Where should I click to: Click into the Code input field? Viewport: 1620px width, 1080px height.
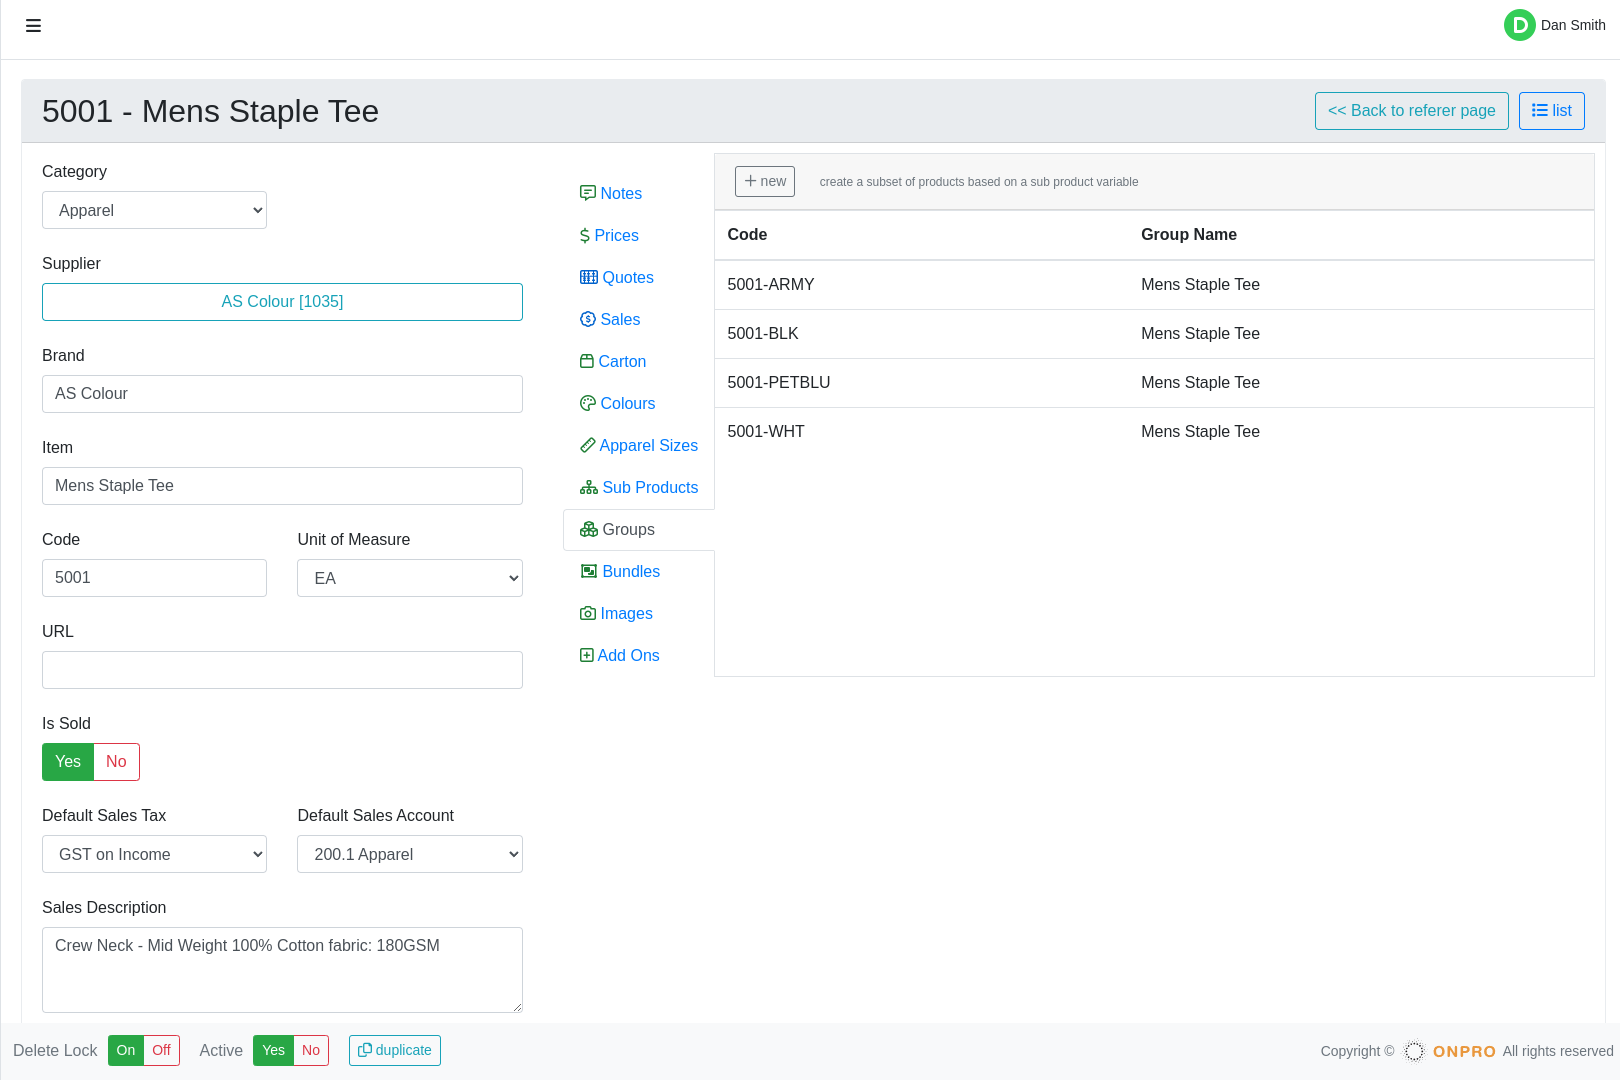(154, 578)
